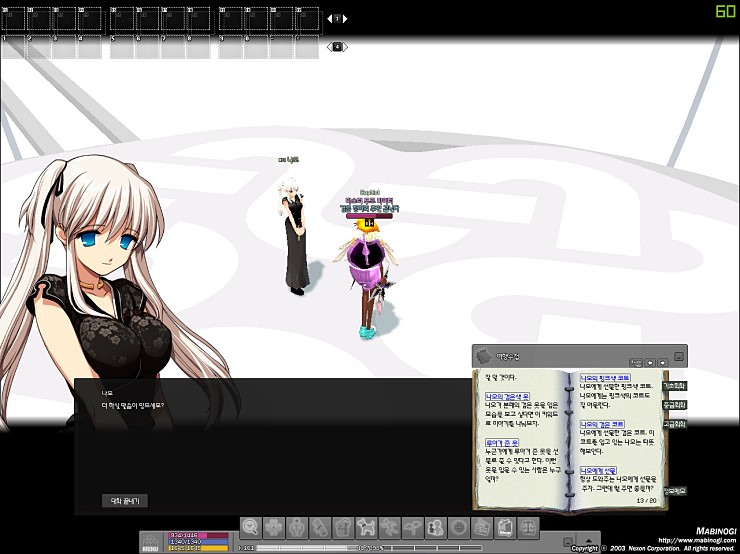The height and width of the screenshot is (554, 740).
Task: Click the first slot in top hotkey bar
Action: [13, 19]
